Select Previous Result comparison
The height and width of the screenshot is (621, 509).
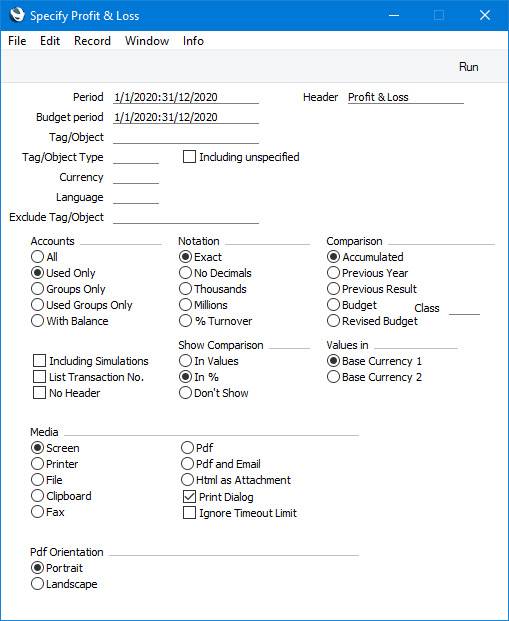click(334, 289)
